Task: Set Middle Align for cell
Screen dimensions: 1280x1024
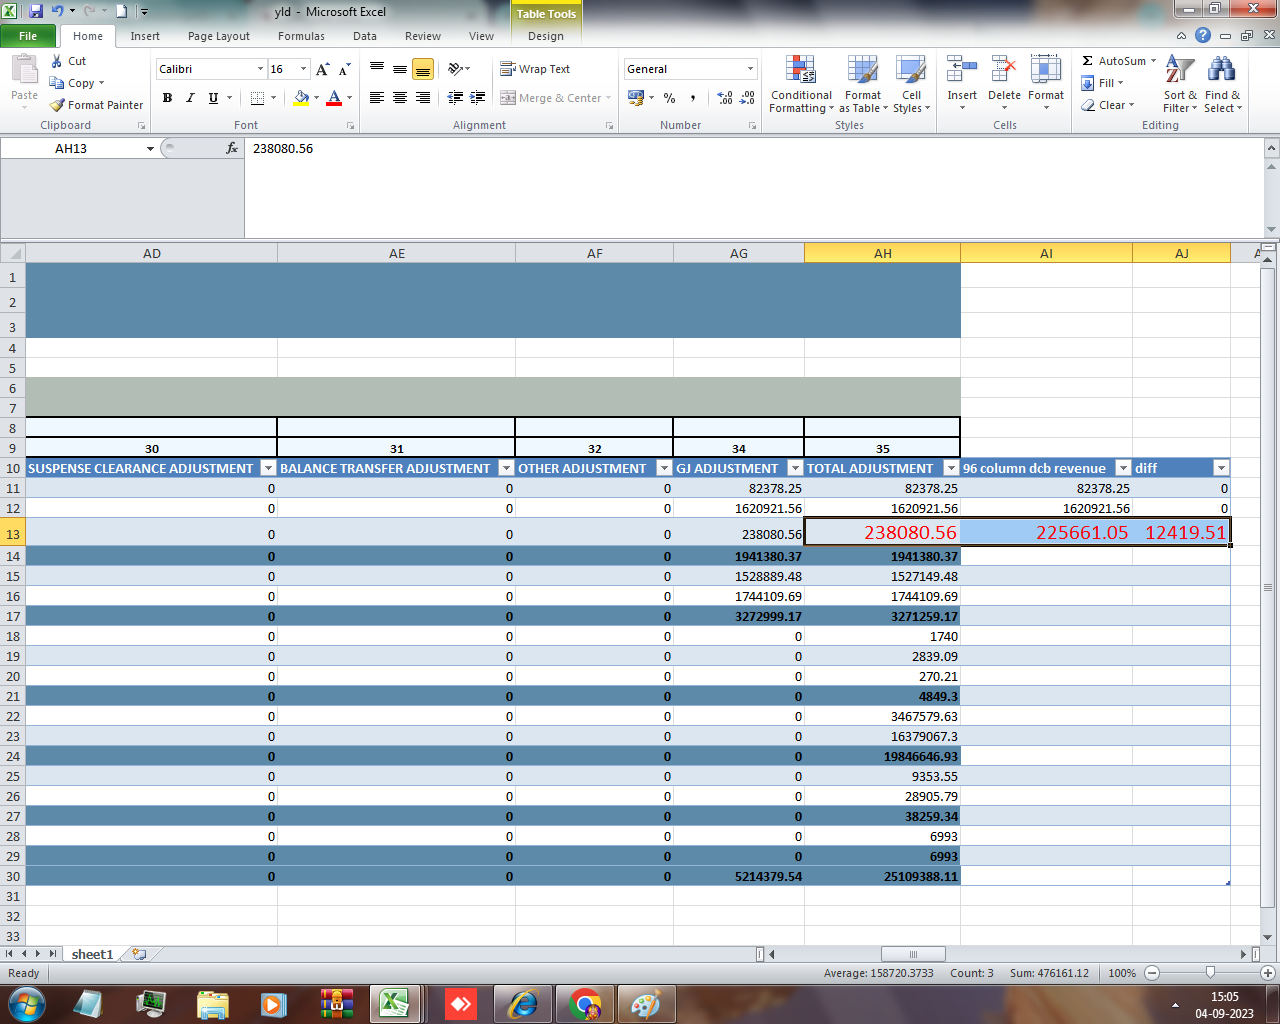Action: (400, 69)
